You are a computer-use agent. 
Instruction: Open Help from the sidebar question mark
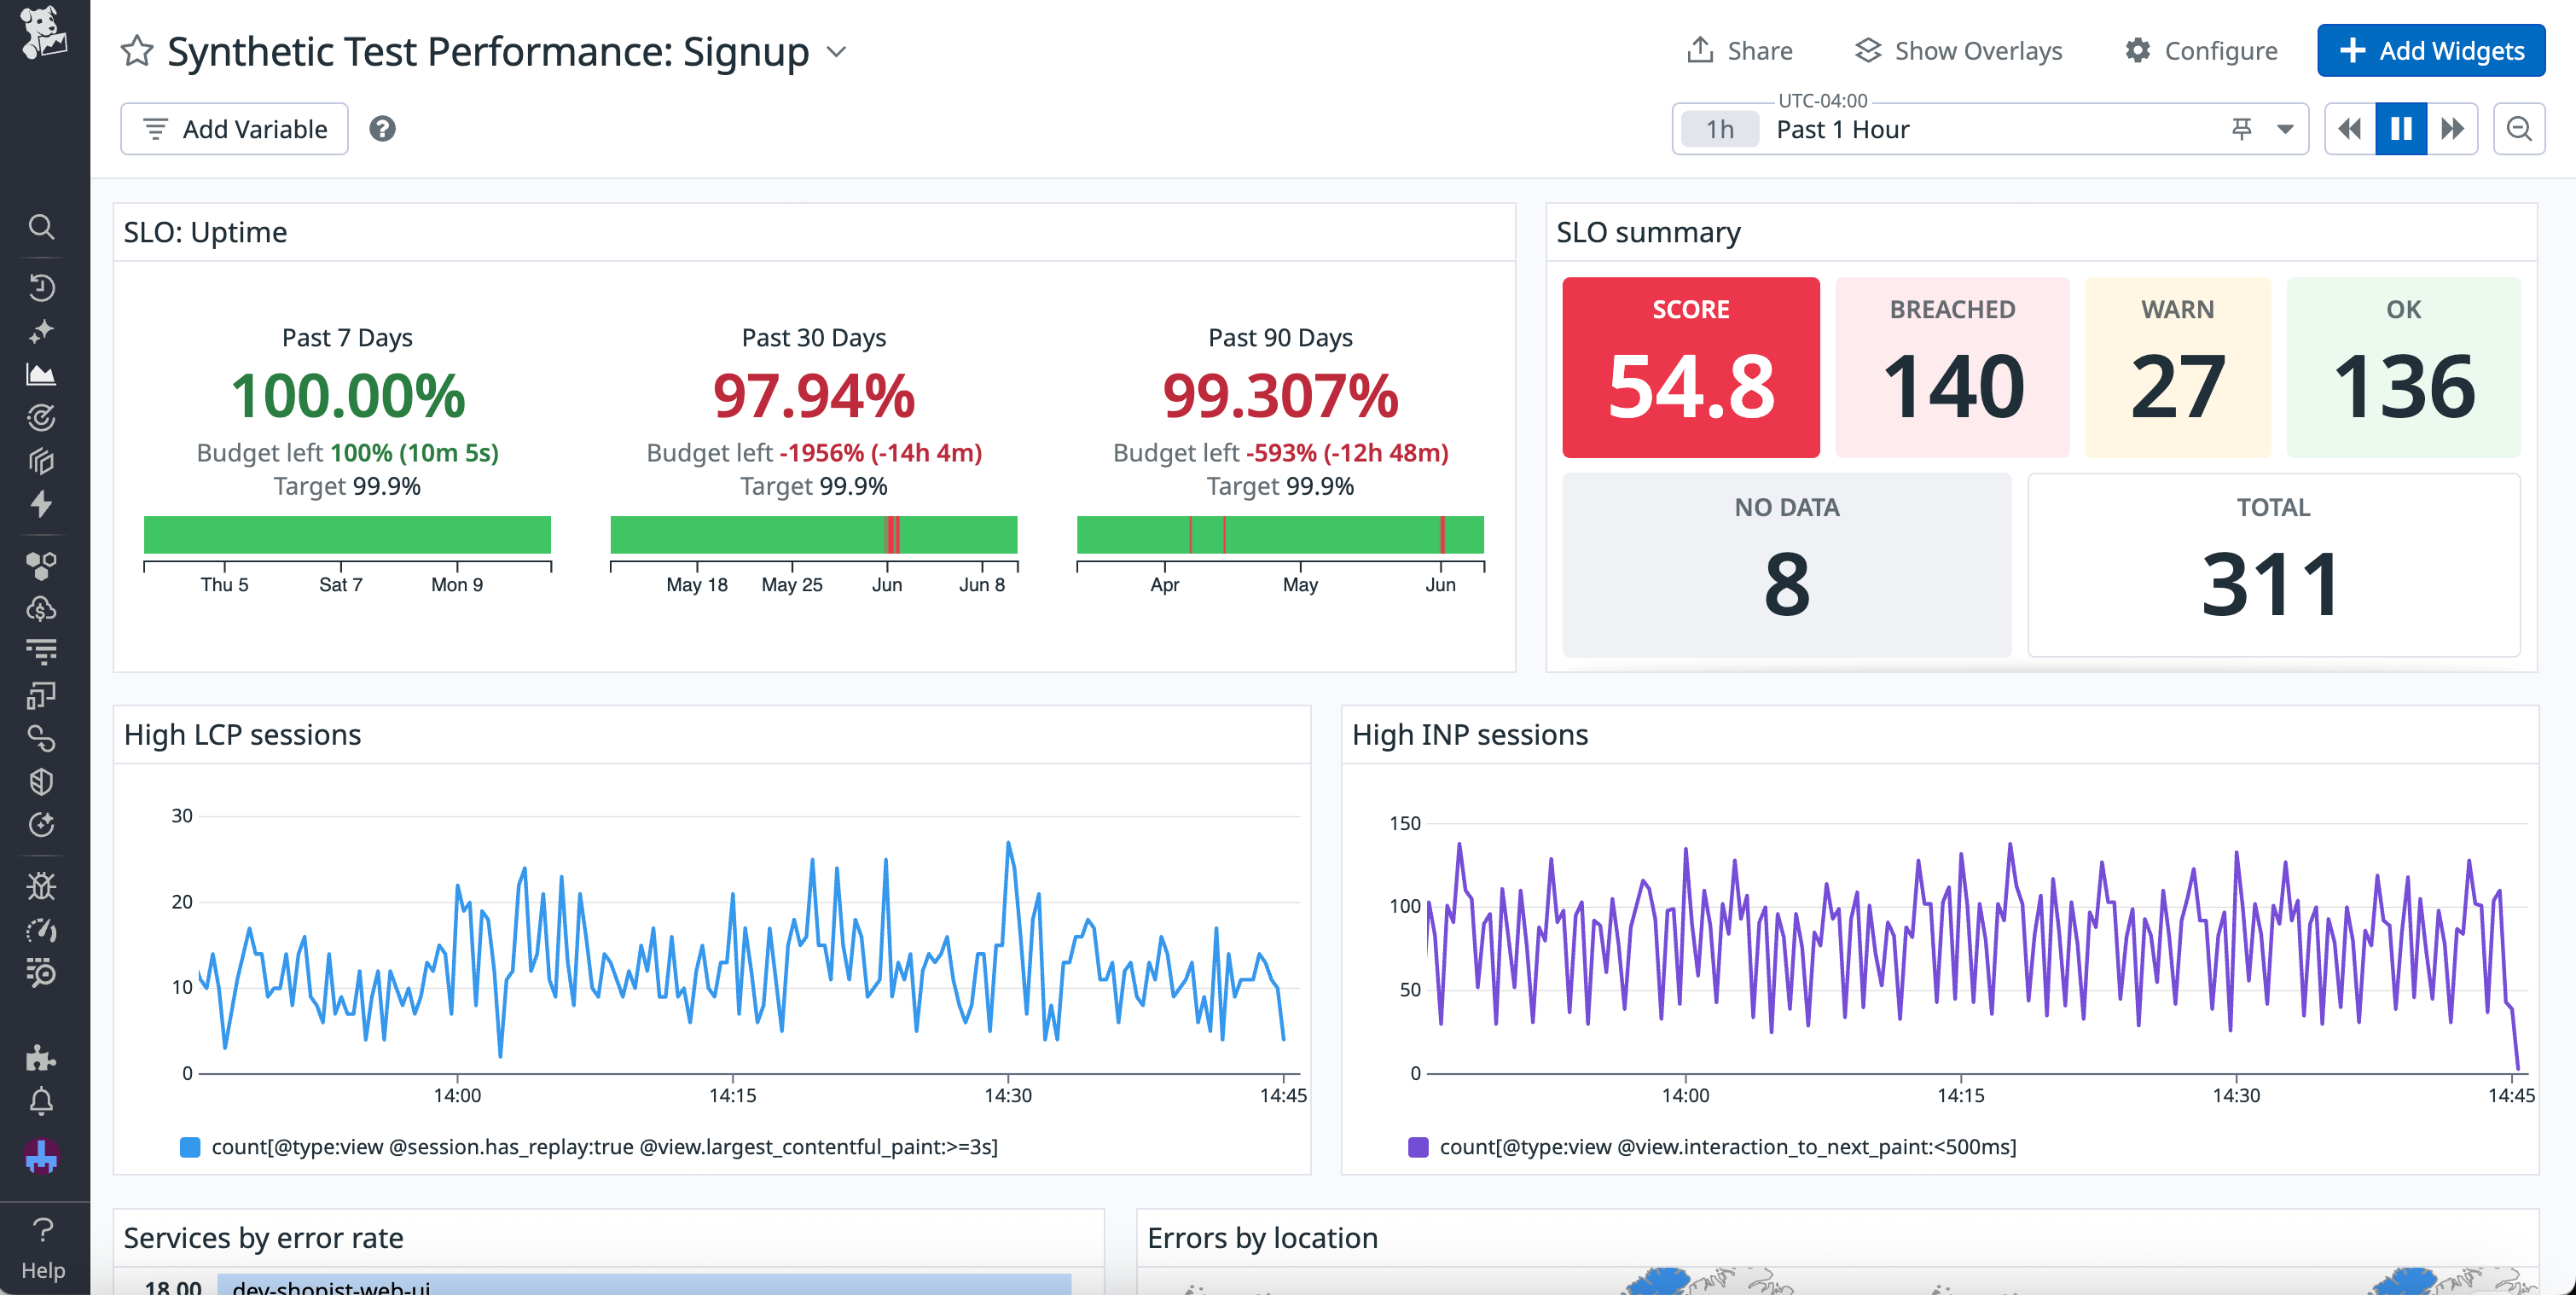click(42, 1230)
